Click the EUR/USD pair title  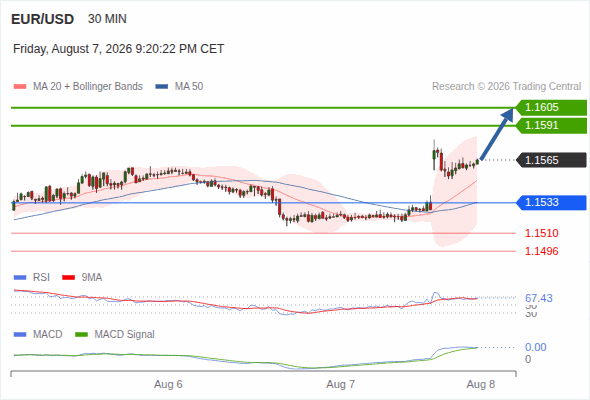tap(43, 19)
